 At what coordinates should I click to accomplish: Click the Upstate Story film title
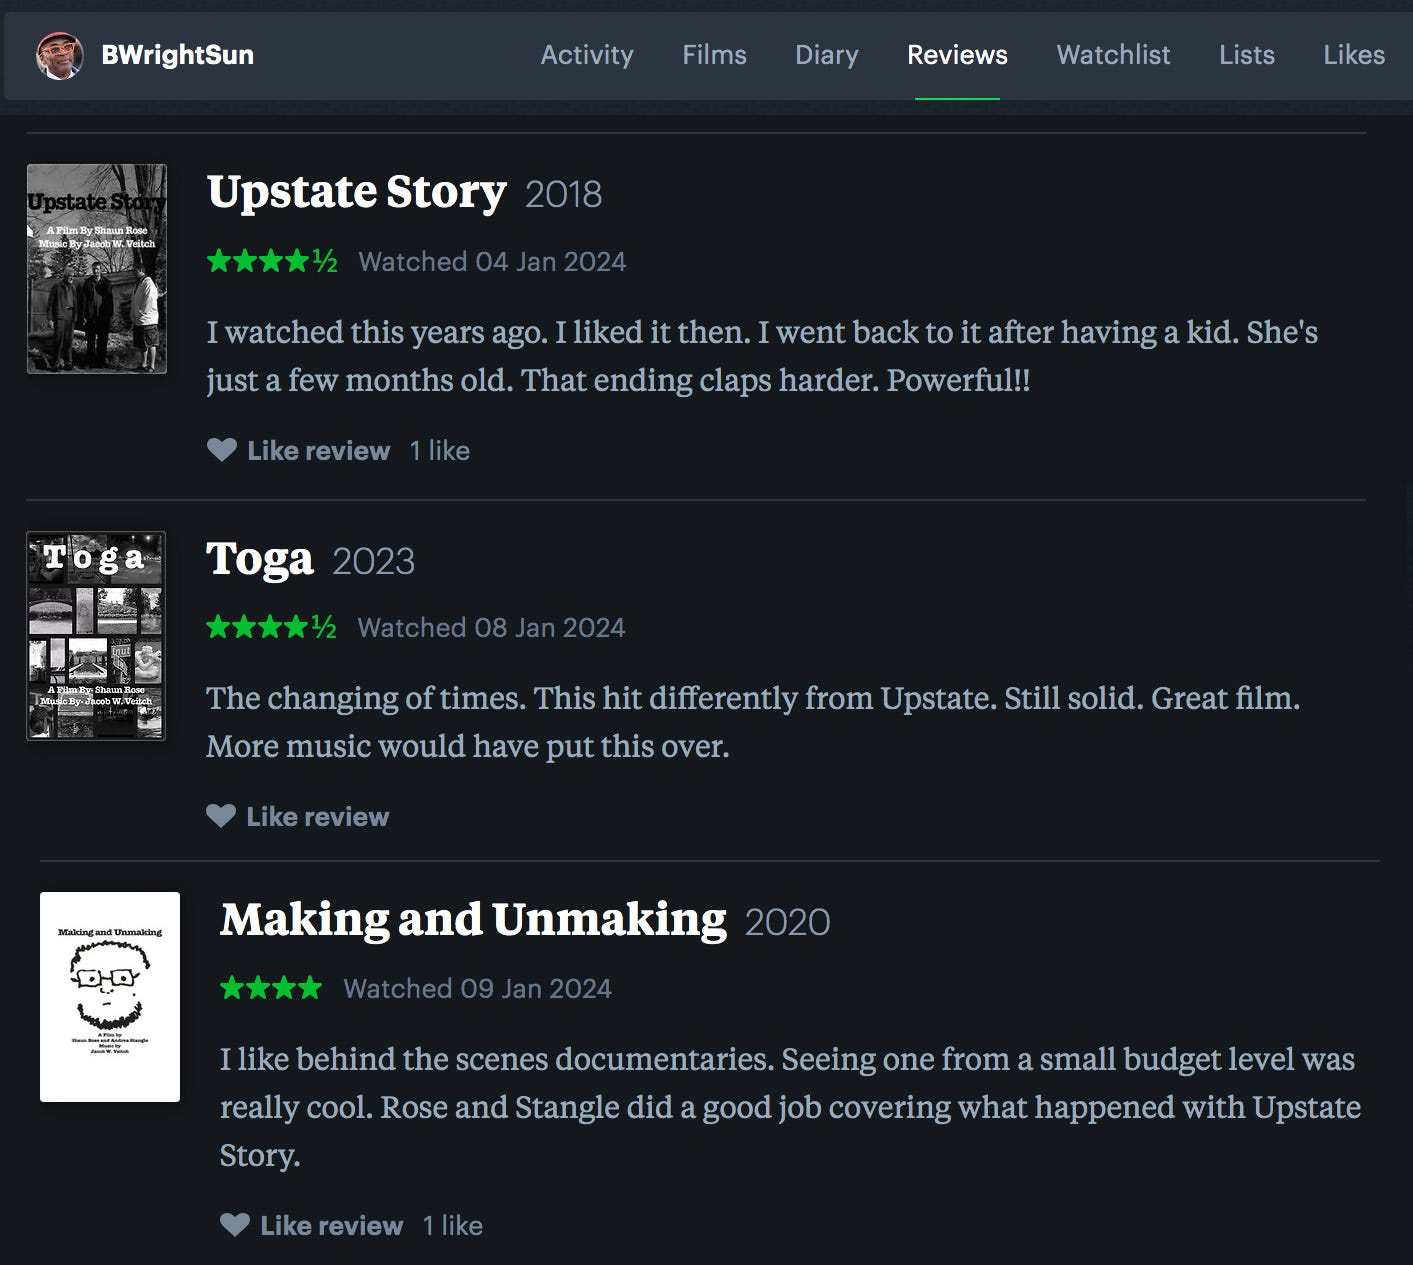(x=356, y=192)
